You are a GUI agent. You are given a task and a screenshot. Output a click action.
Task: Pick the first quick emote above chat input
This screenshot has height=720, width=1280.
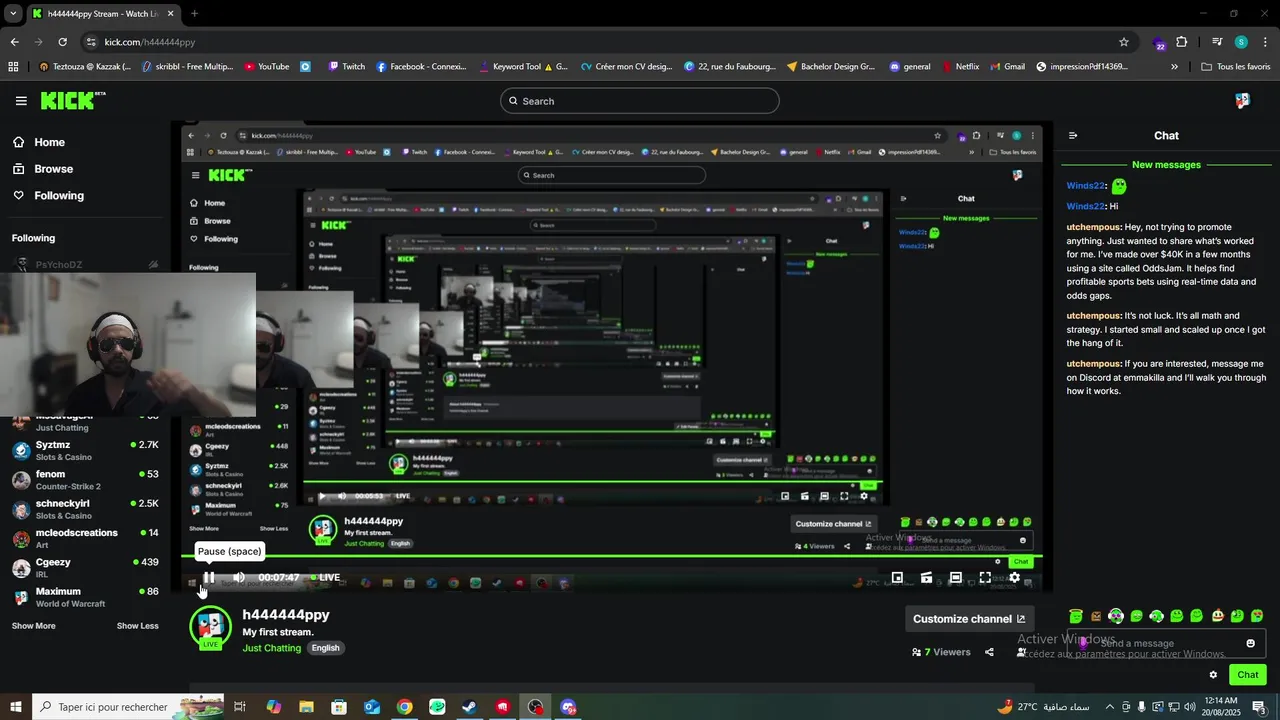[1076, 616]
